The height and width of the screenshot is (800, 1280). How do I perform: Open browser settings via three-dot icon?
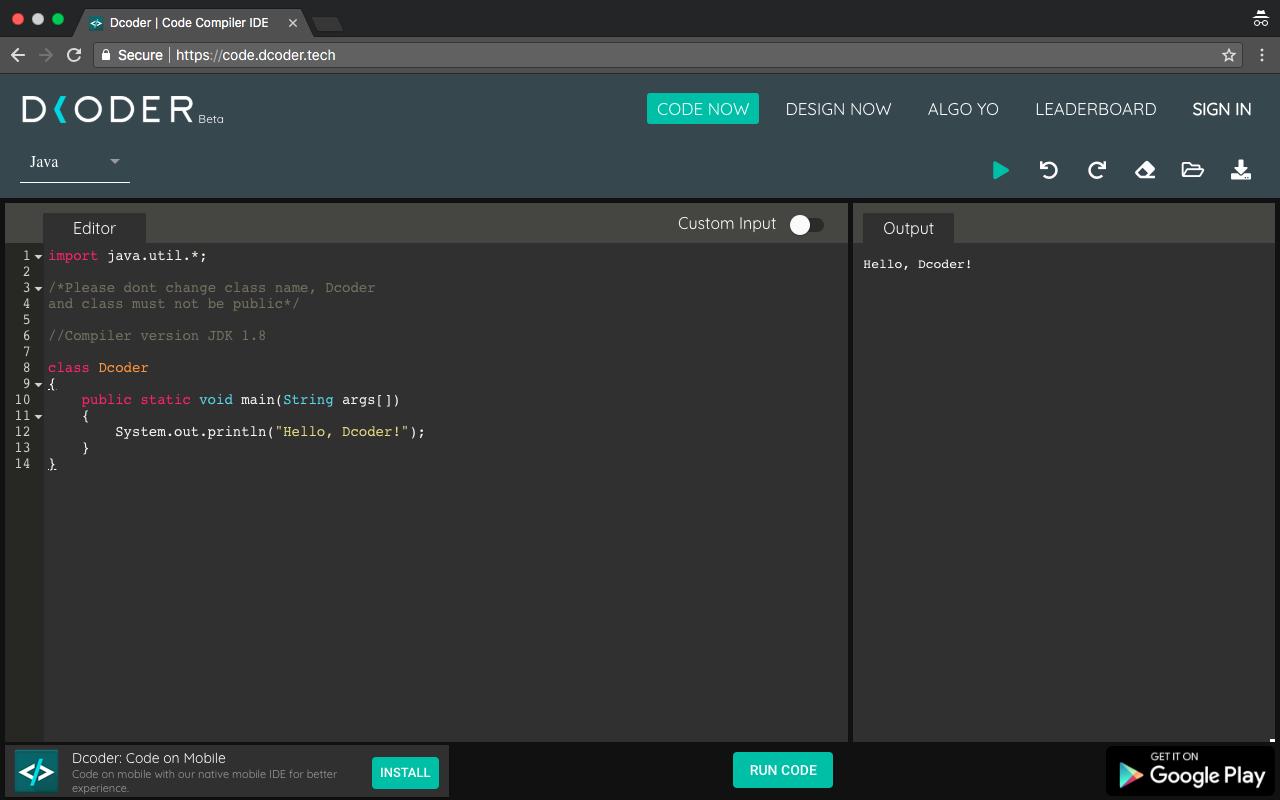[x=1262, y=55]
